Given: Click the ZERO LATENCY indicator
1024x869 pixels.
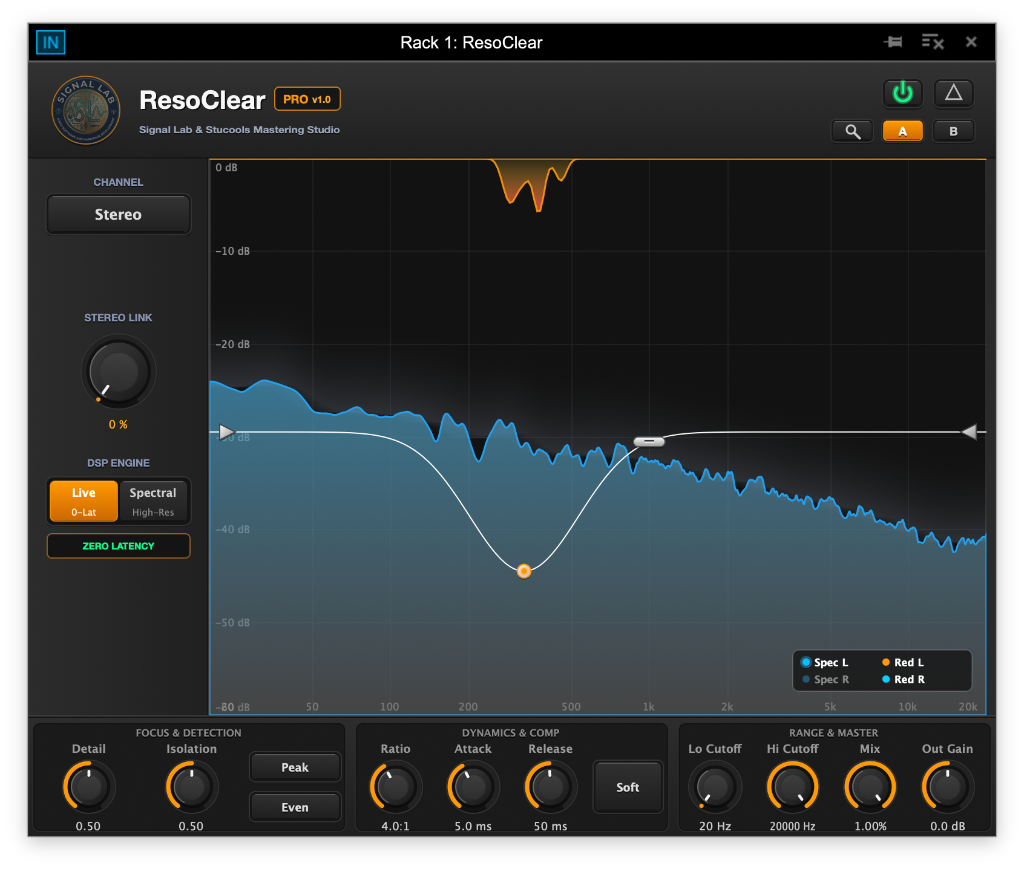Looking at the screenshot, I should click(118, 546).
